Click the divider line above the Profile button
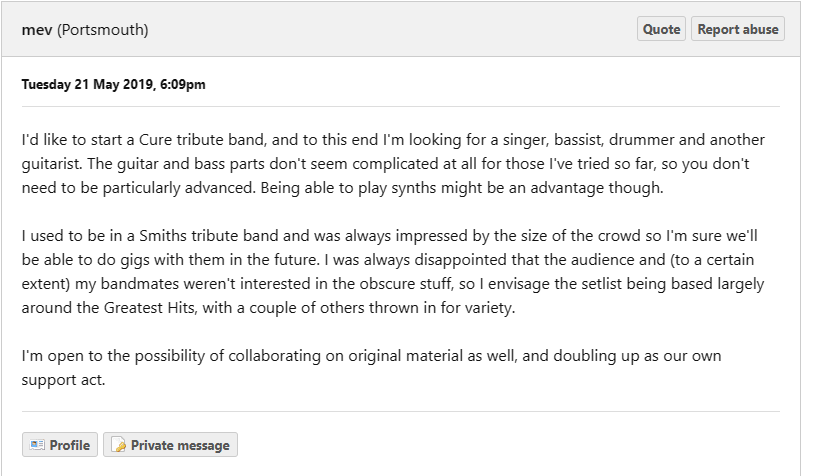The width and height of the screenshot is (813, 476). pos(400,411)
